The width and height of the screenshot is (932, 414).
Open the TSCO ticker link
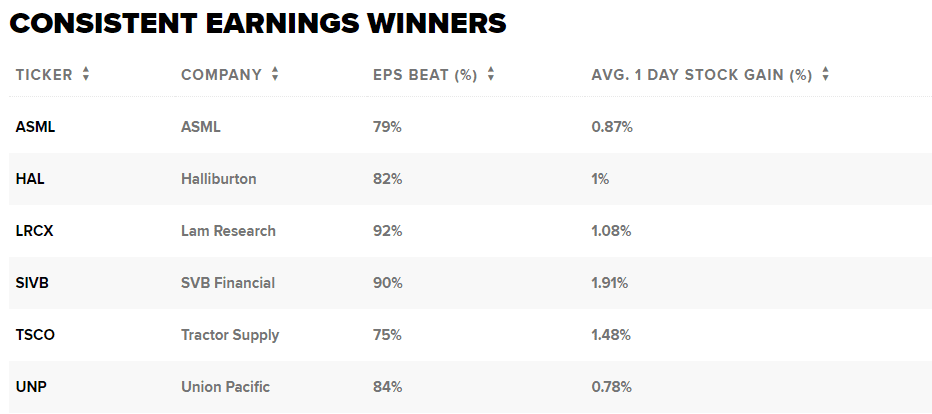pos(35,335)
